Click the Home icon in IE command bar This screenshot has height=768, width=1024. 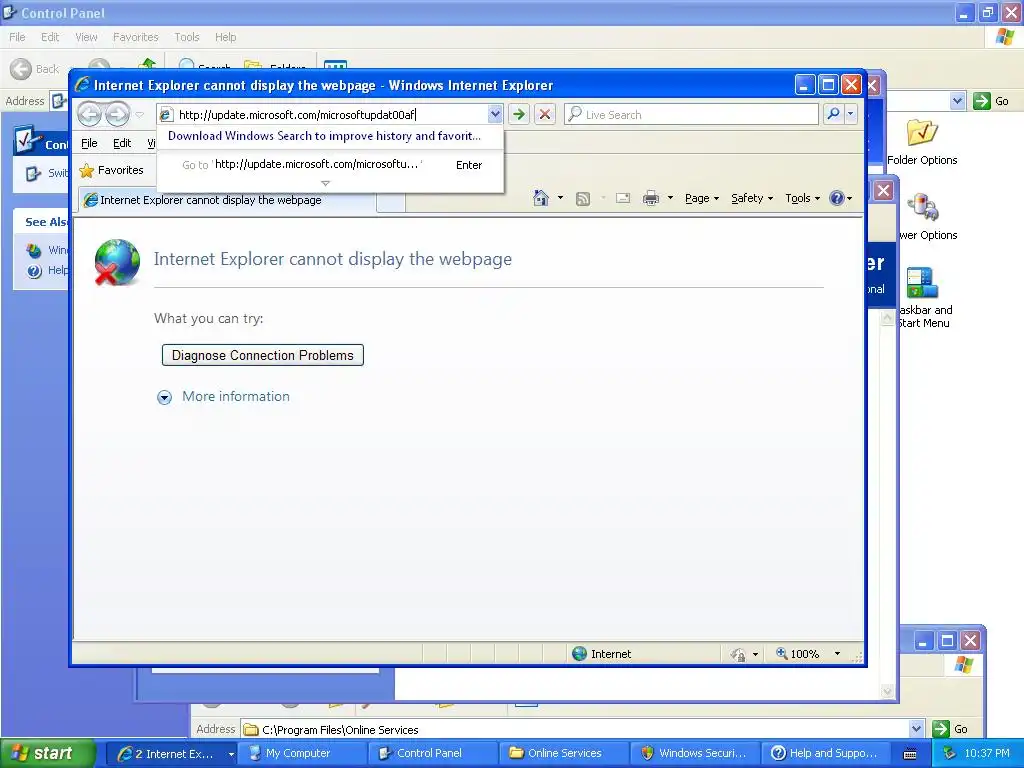[x=541, y=198]
